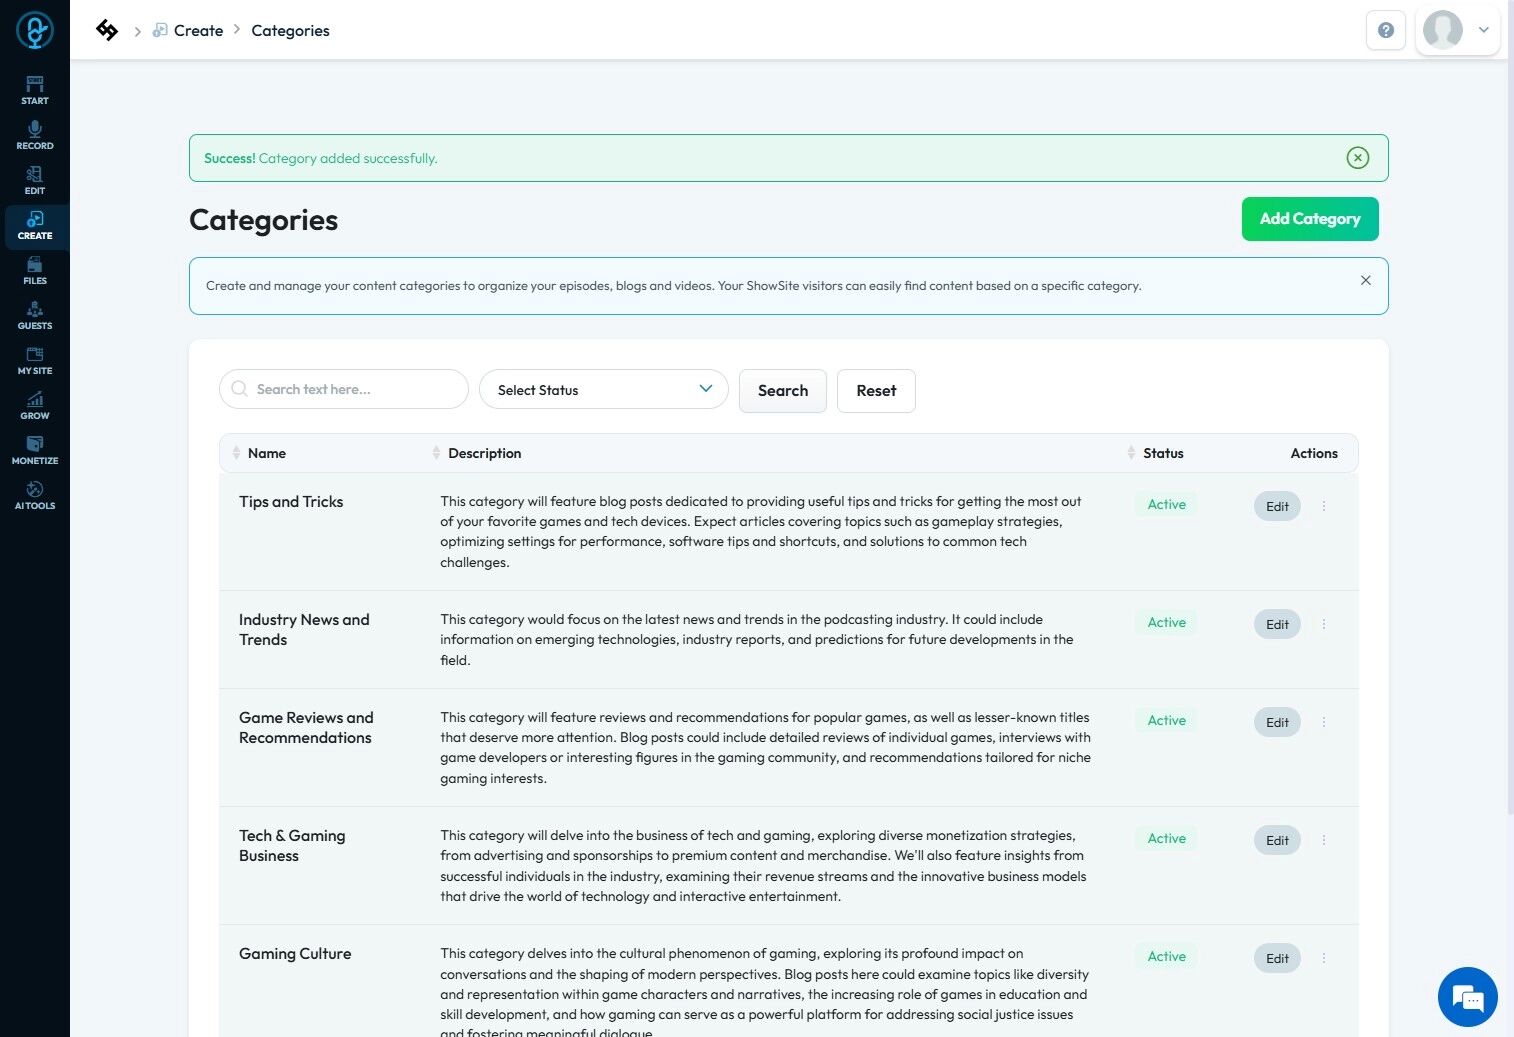This screenshot has width=1514, height=1037.
Task: Click Categories in the breadcrumb
Action: pos(290,30)
